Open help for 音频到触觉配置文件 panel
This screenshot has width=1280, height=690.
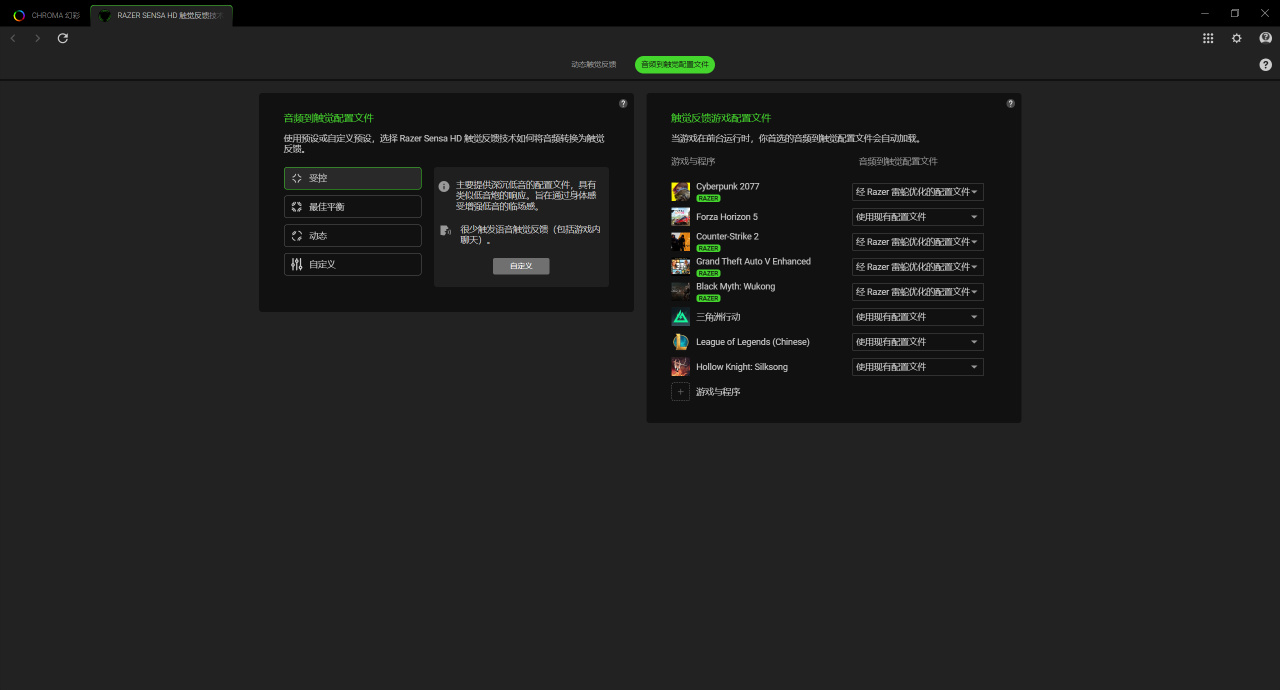coord(623,103)
